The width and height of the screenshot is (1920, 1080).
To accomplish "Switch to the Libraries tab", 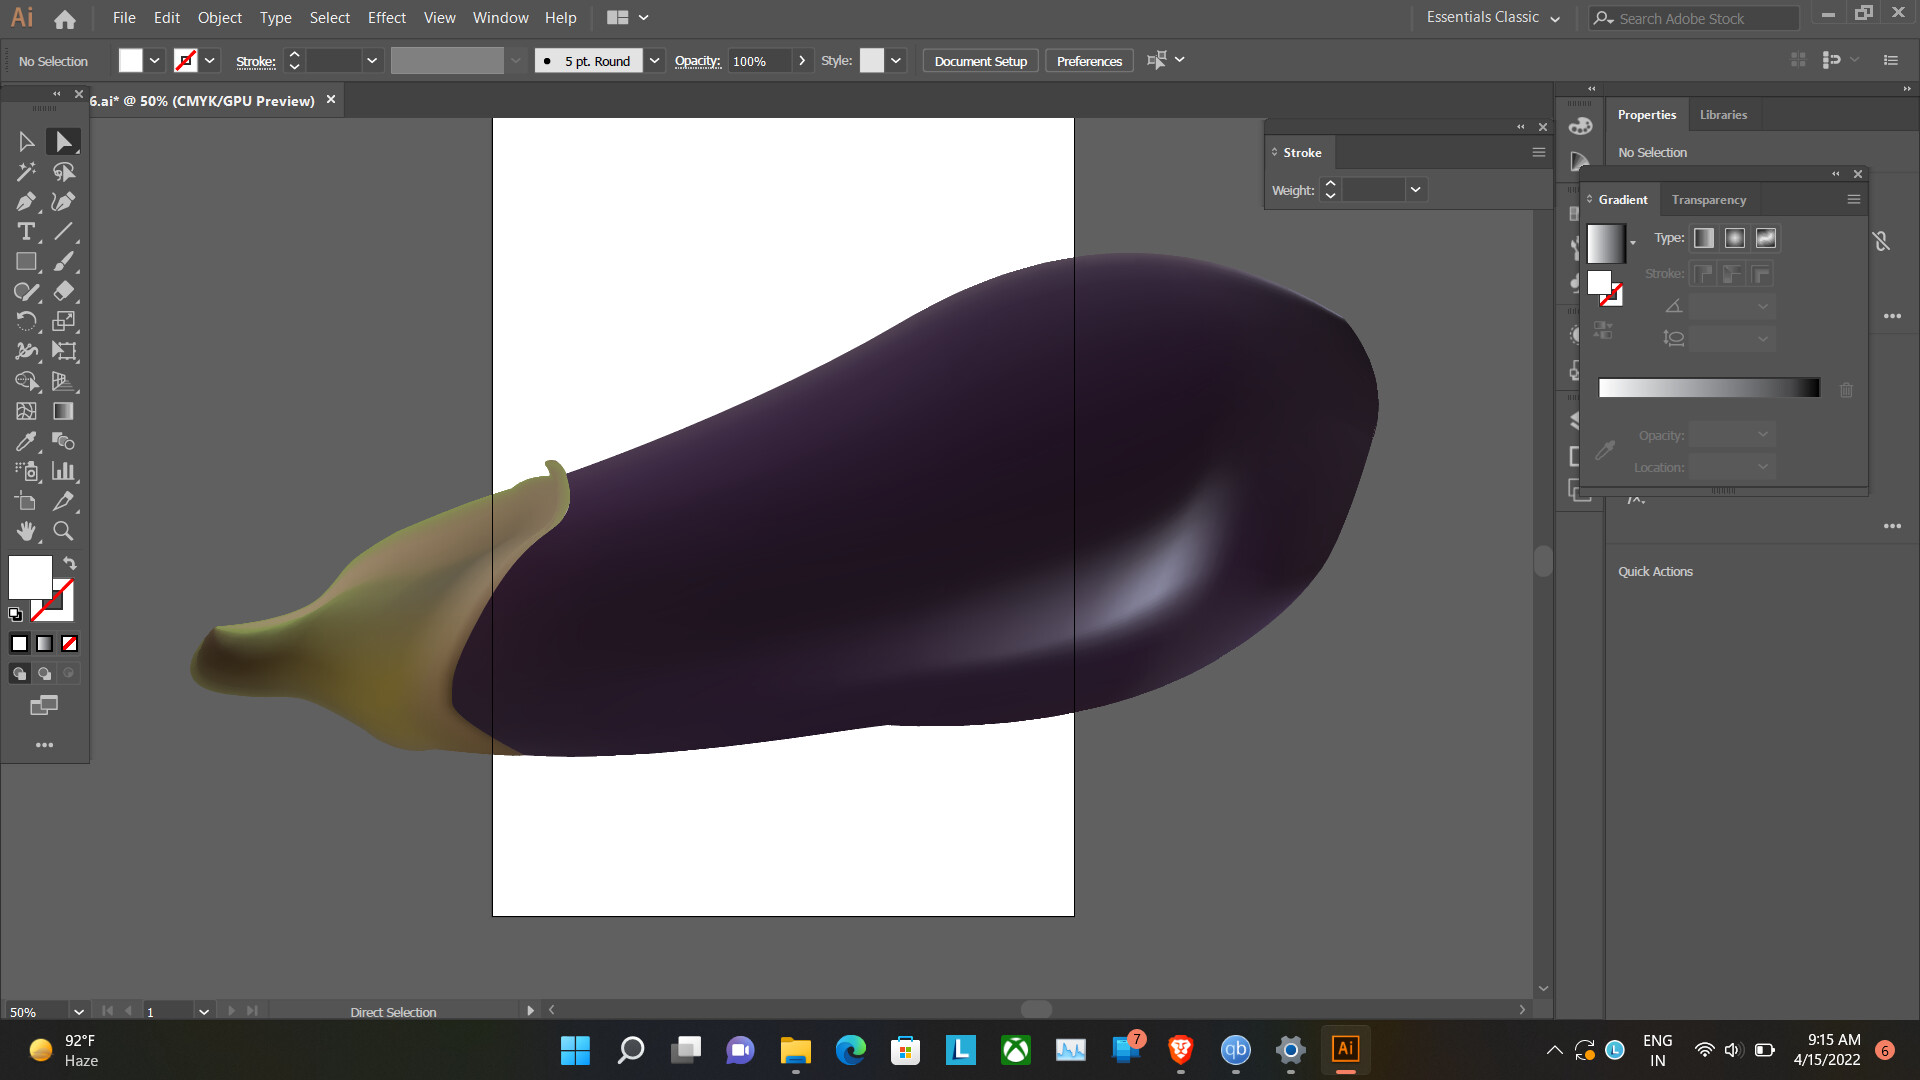I will [1723, 114].
